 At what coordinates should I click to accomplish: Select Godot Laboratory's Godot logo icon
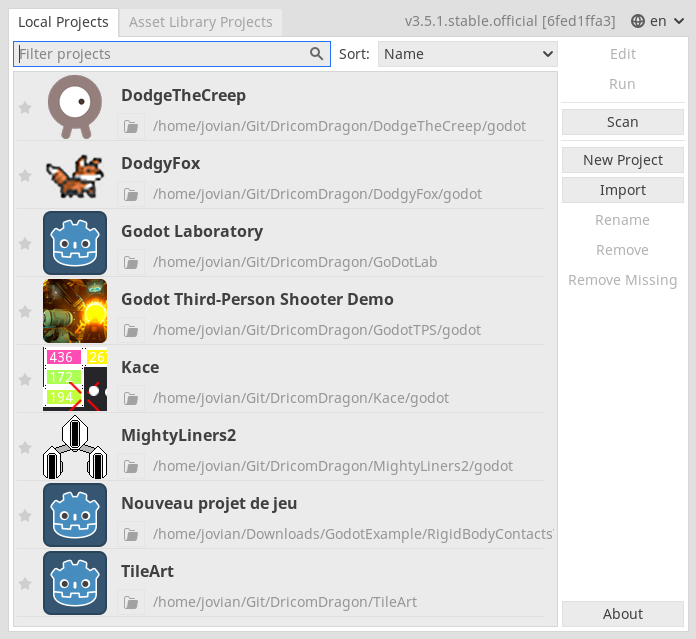[75, 243]
